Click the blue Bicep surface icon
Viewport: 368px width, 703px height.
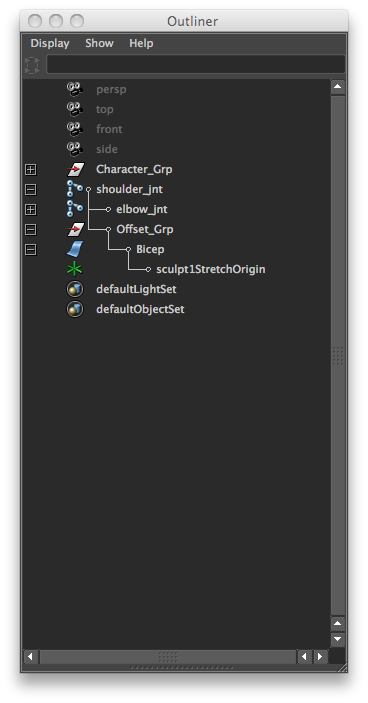(74, 249)
